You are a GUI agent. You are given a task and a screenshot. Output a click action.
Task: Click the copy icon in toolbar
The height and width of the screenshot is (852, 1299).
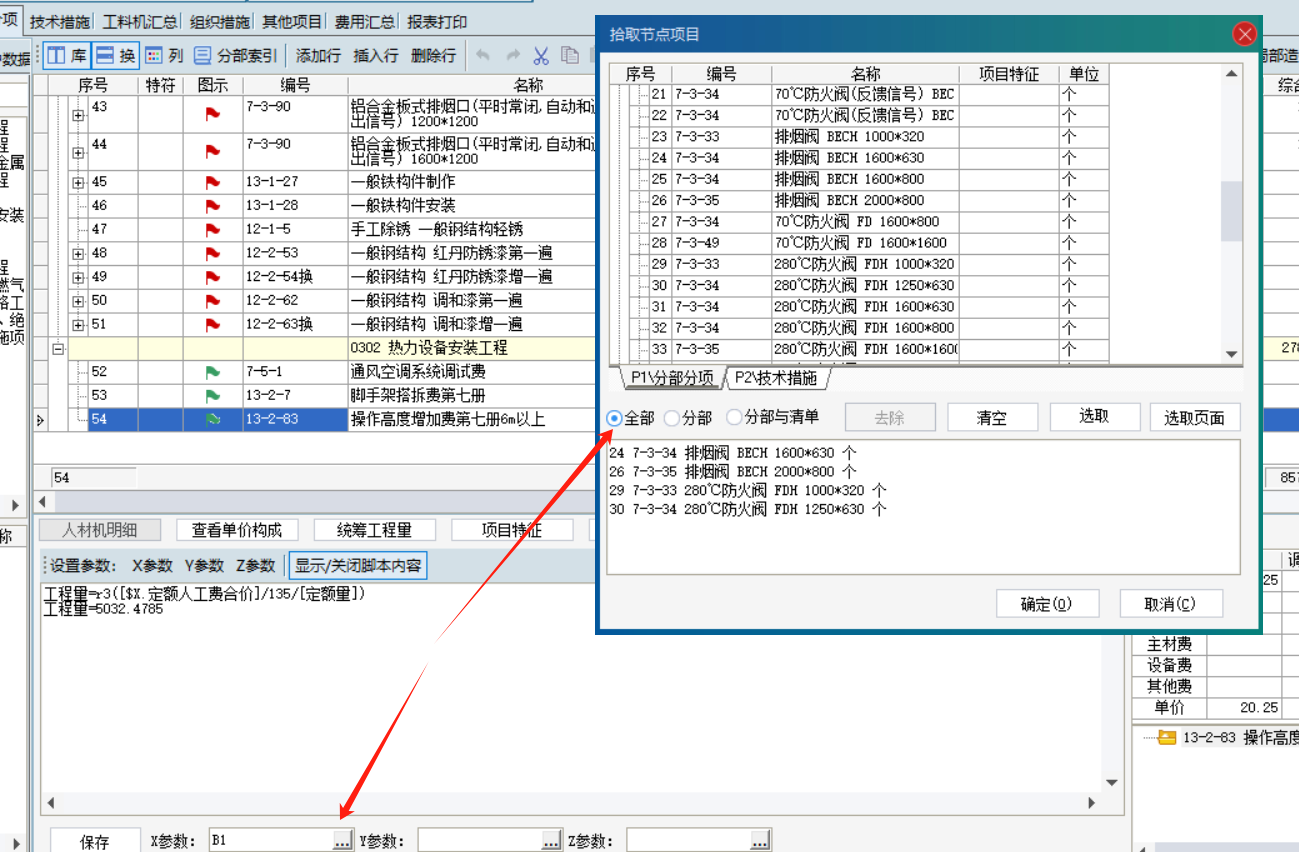(570, 56)
